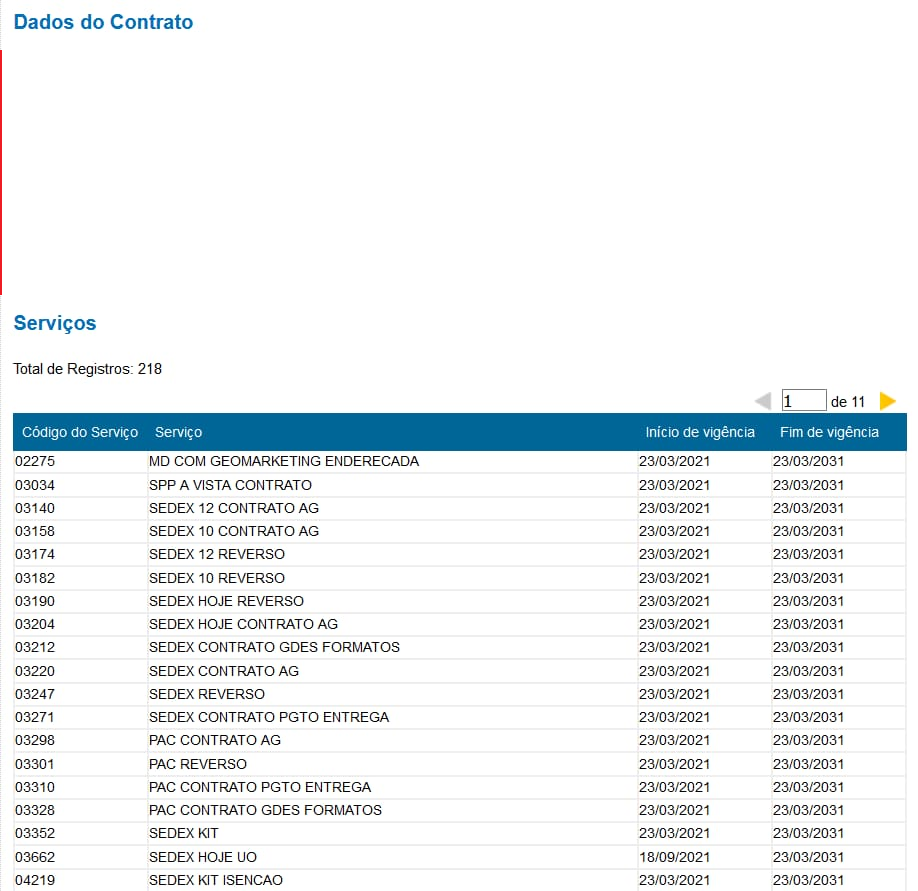Click the Serviço column header
Screen dimensions: 918x891
(x=179, y=432)
